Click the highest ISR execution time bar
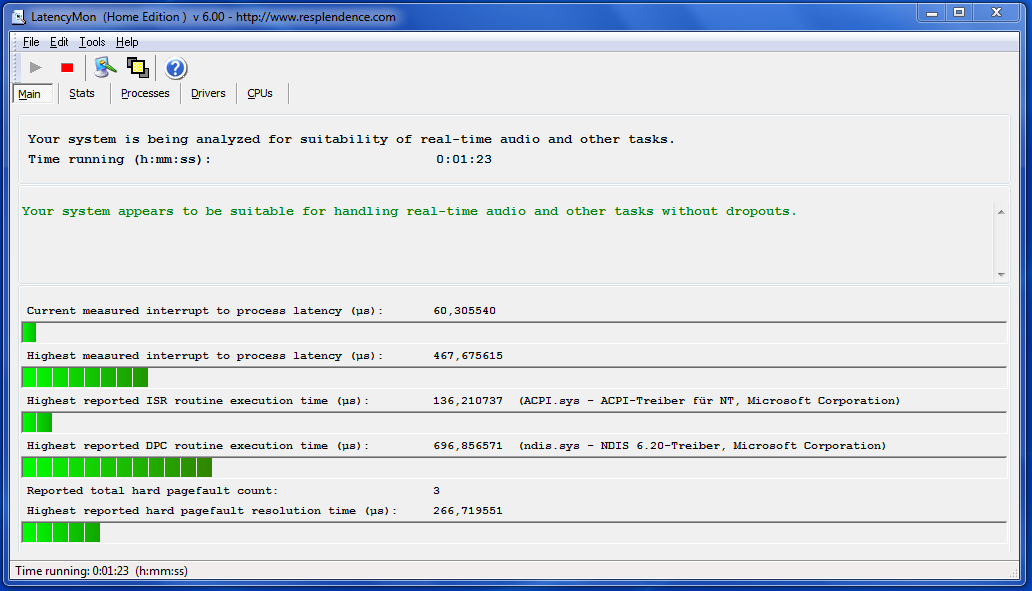1032x591 pixels. pos(514,422)
